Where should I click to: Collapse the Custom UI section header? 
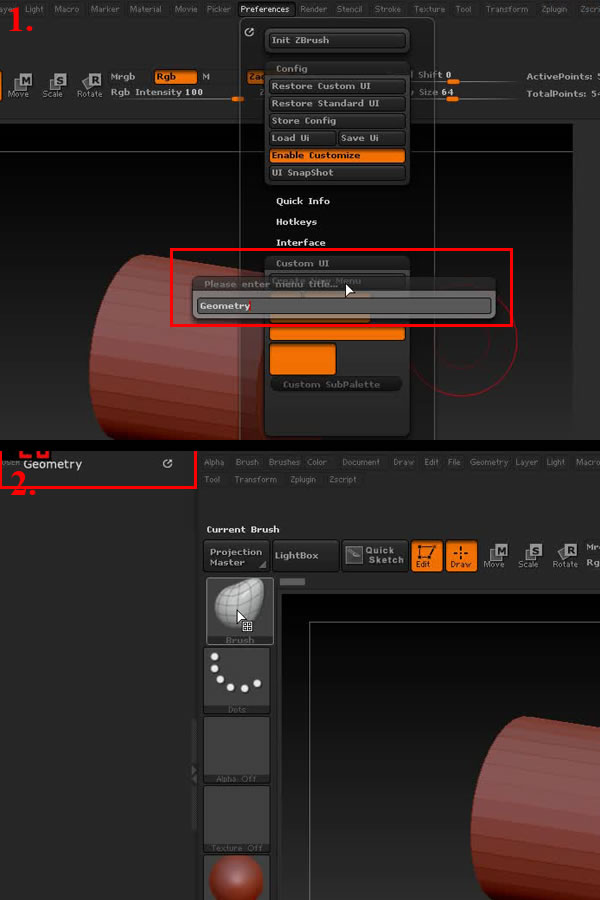click(x=302, y=263)
